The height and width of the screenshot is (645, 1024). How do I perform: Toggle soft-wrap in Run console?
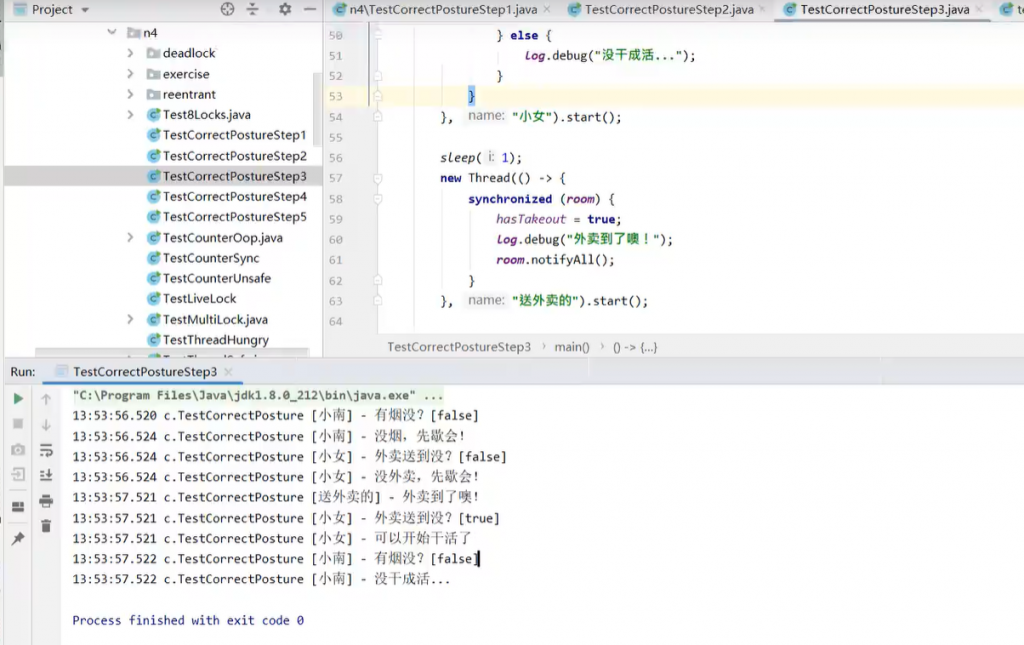coord(46,450)
